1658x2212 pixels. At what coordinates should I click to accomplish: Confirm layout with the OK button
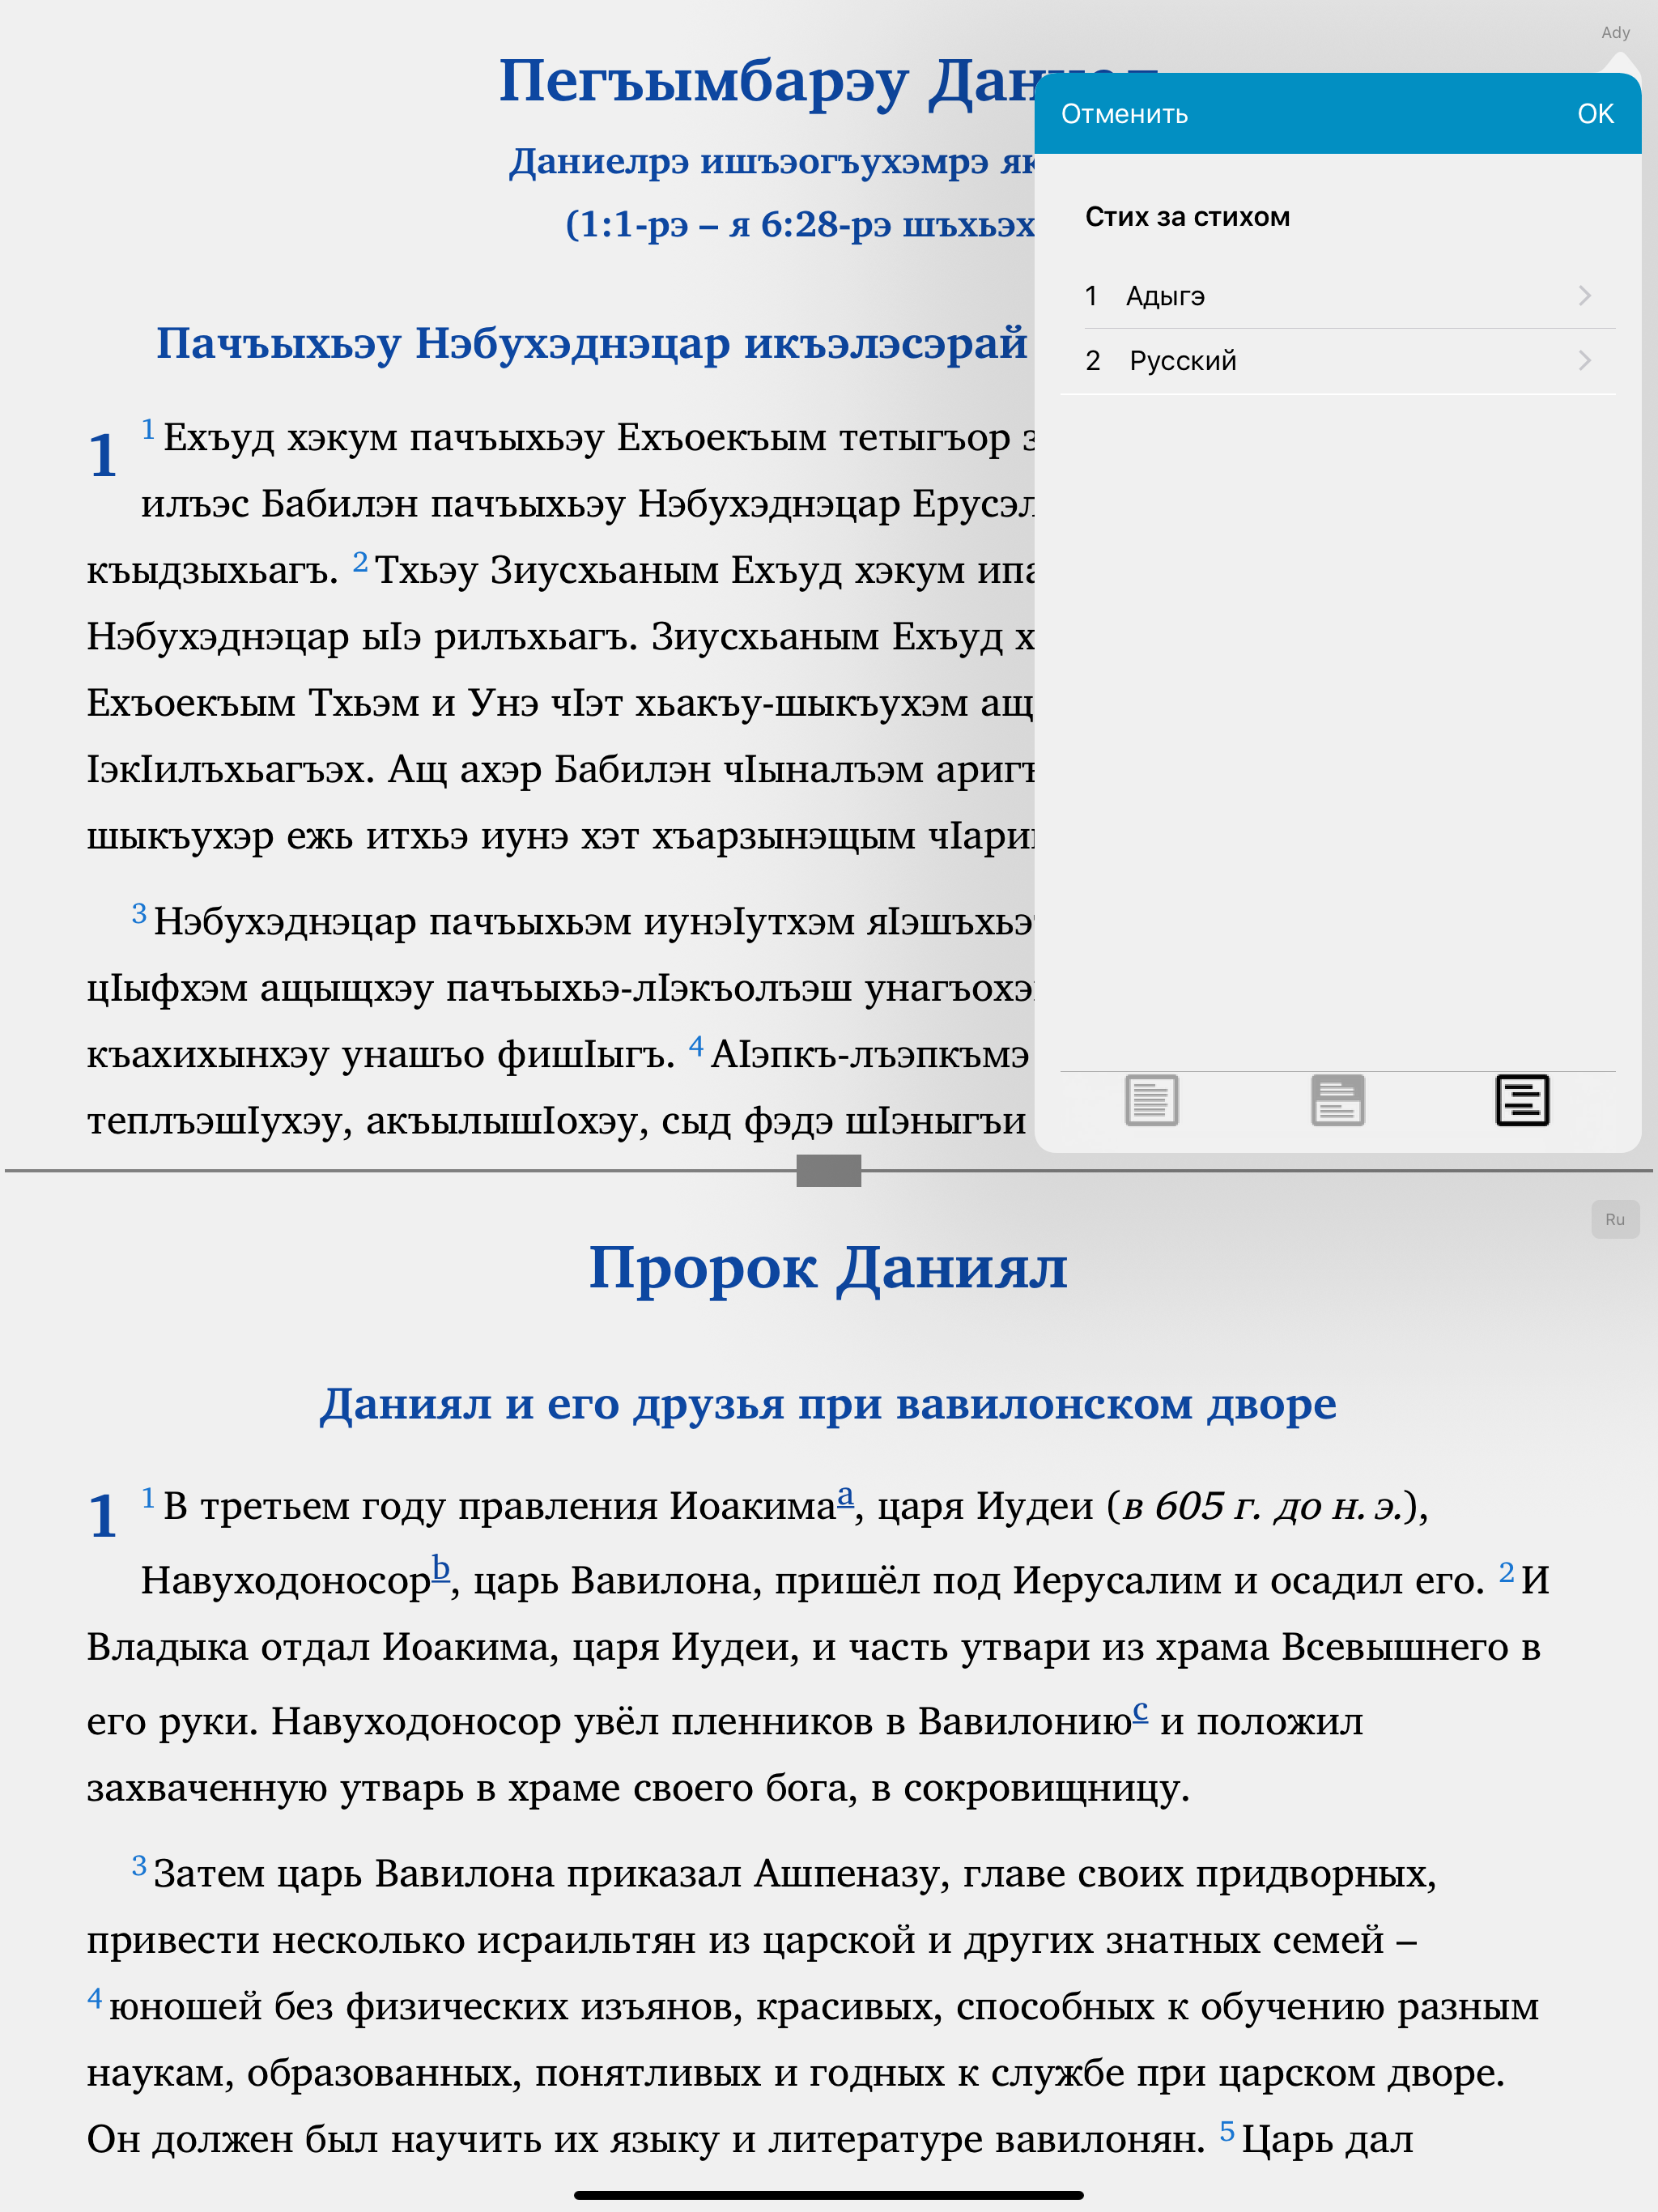pos(1595,114)
